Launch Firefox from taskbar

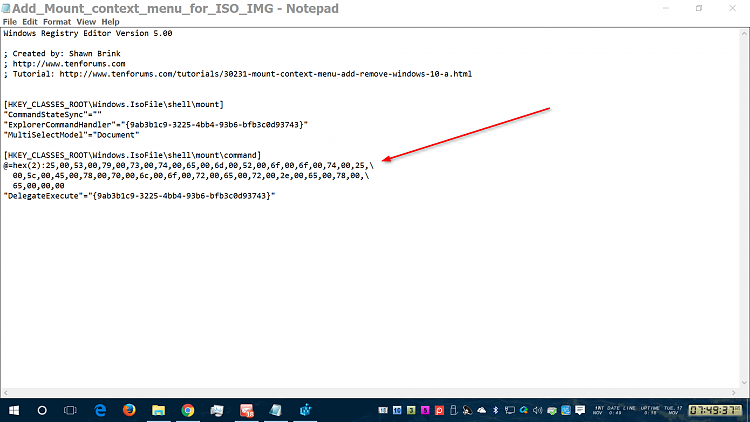click(x=129, y=411)
